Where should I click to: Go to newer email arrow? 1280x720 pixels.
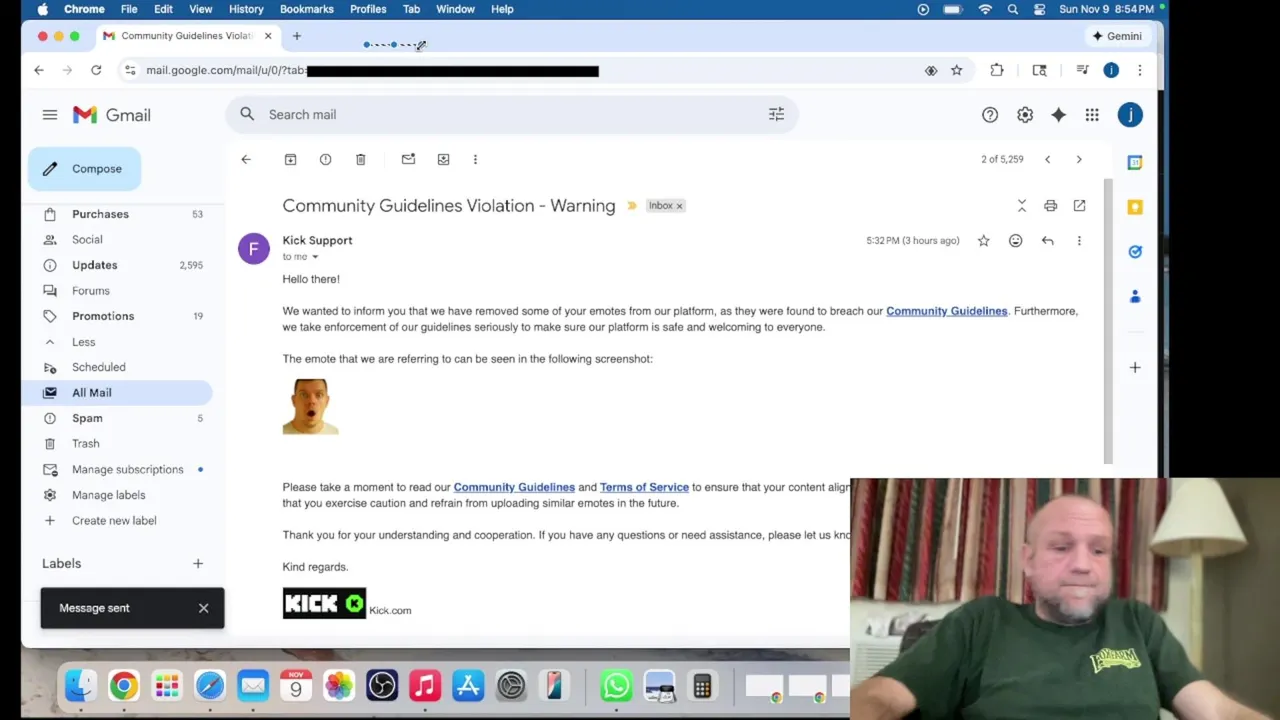pos(1047,159)
